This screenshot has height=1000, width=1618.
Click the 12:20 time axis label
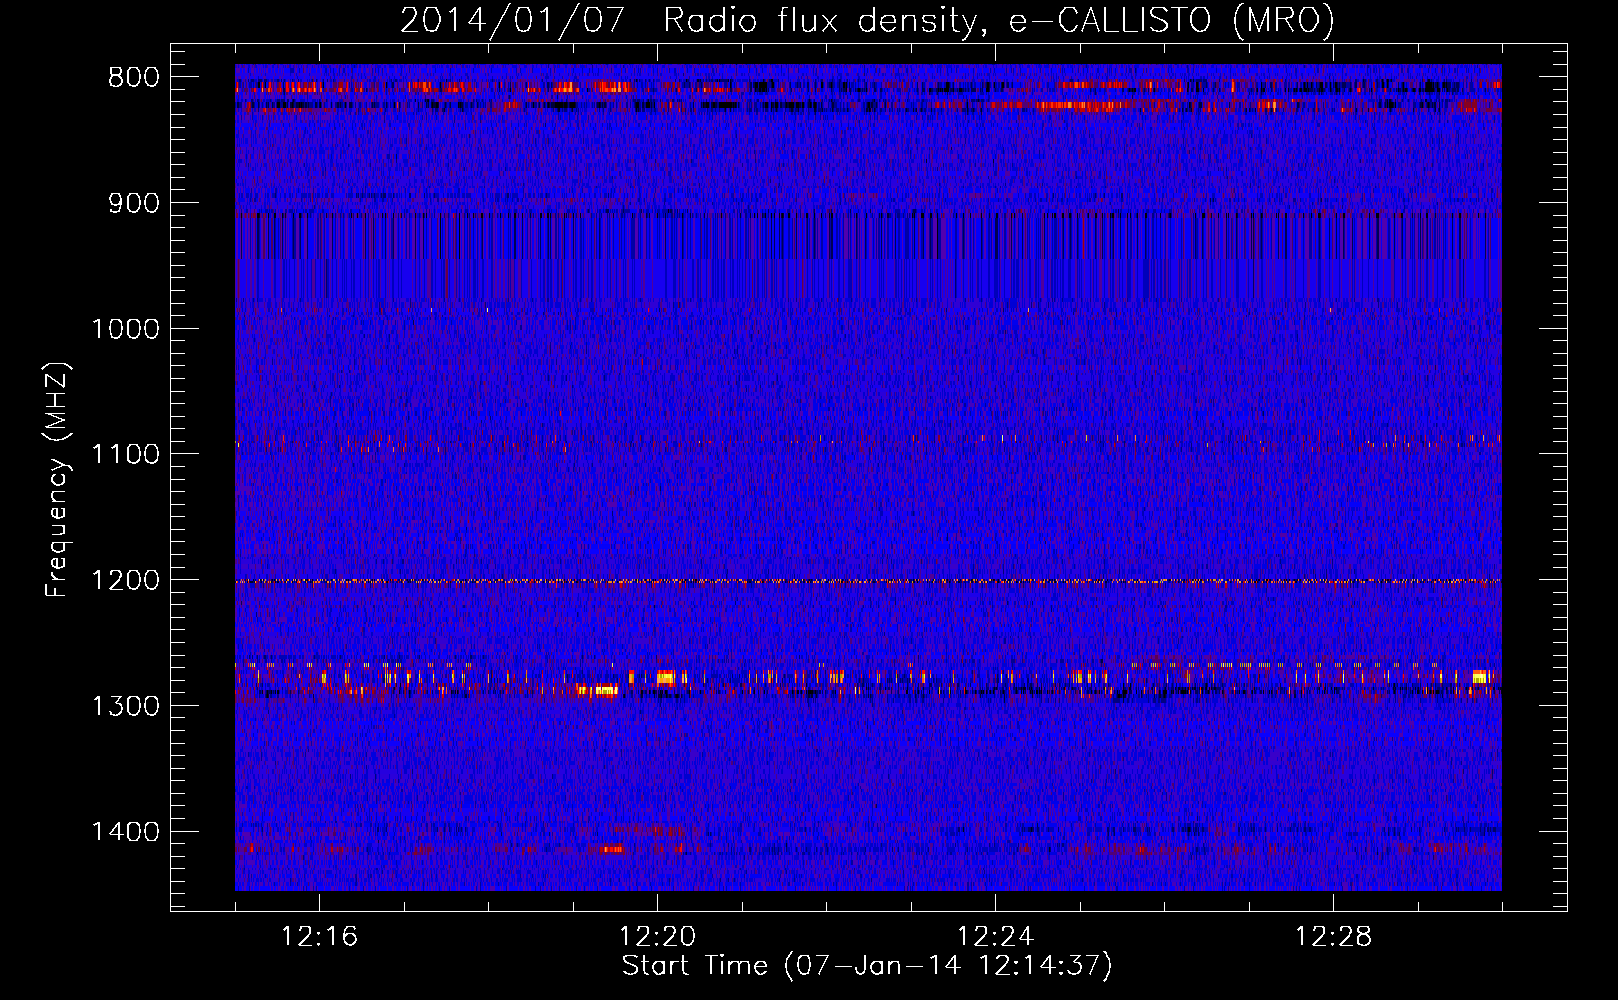coord(657,937)
